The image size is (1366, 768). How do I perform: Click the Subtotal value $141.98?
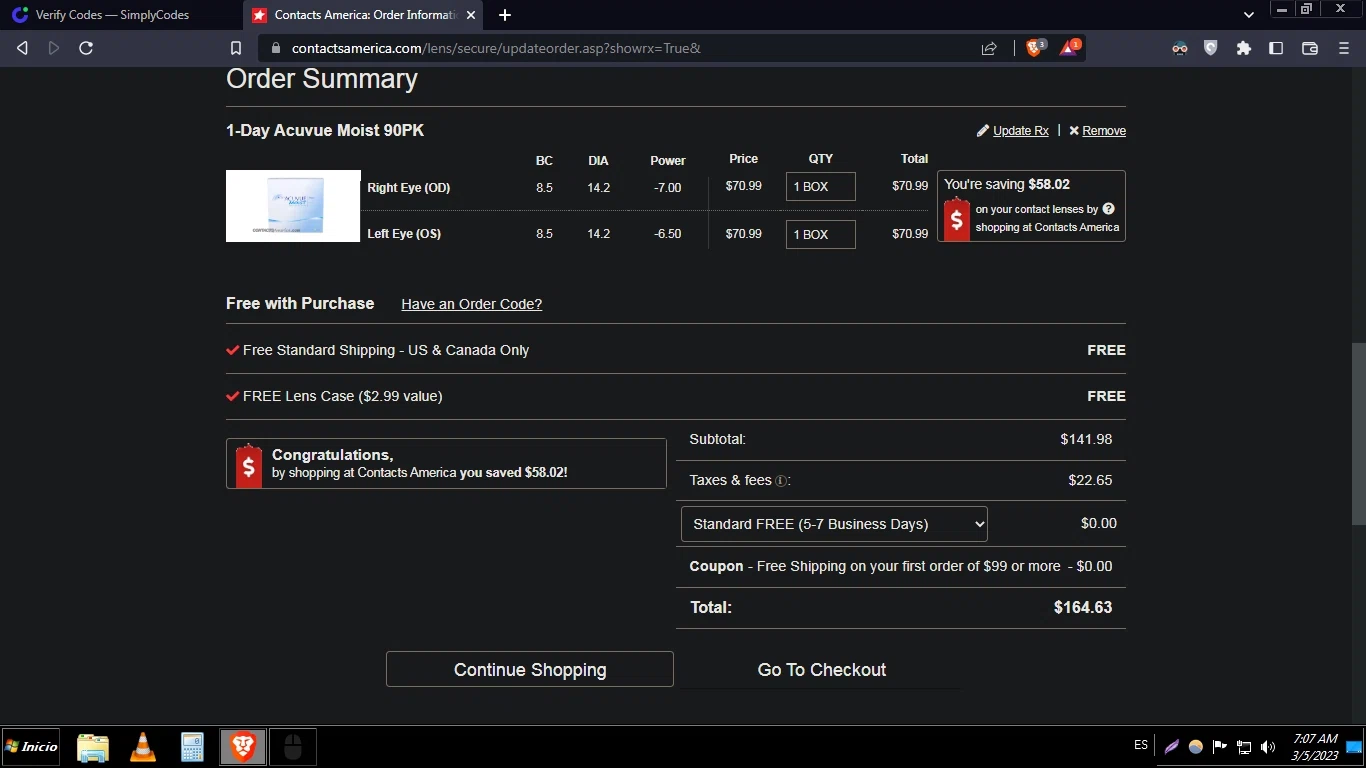[1086, 439]
